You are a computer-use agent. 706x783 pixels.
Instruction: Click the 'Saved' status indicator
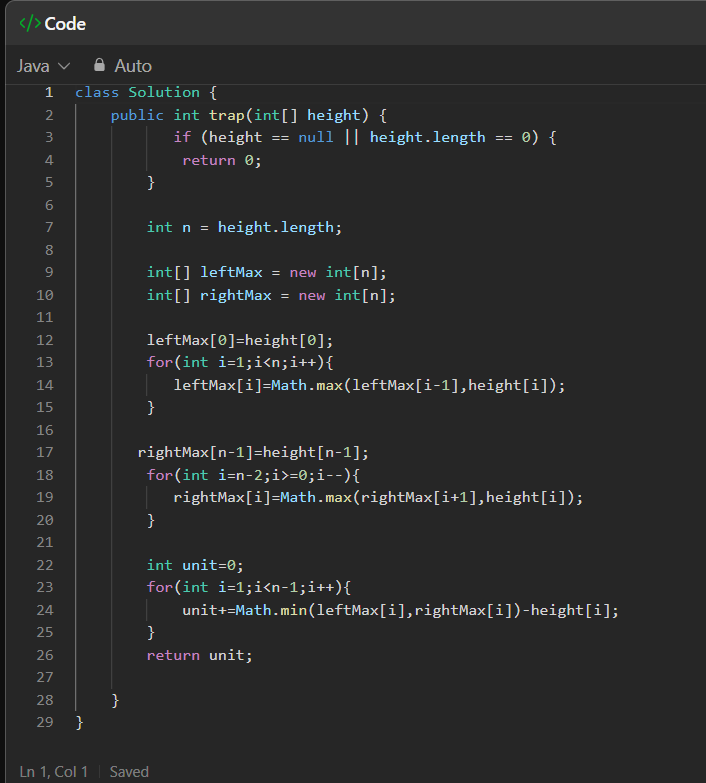(129, 772)
